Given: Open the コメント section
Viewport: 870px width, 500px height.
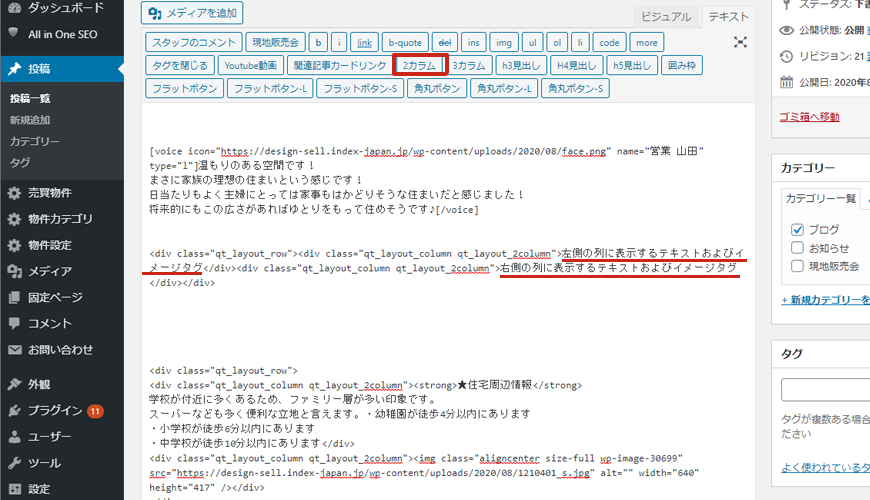Looking at the screenshot, I should tap(50, 323).
